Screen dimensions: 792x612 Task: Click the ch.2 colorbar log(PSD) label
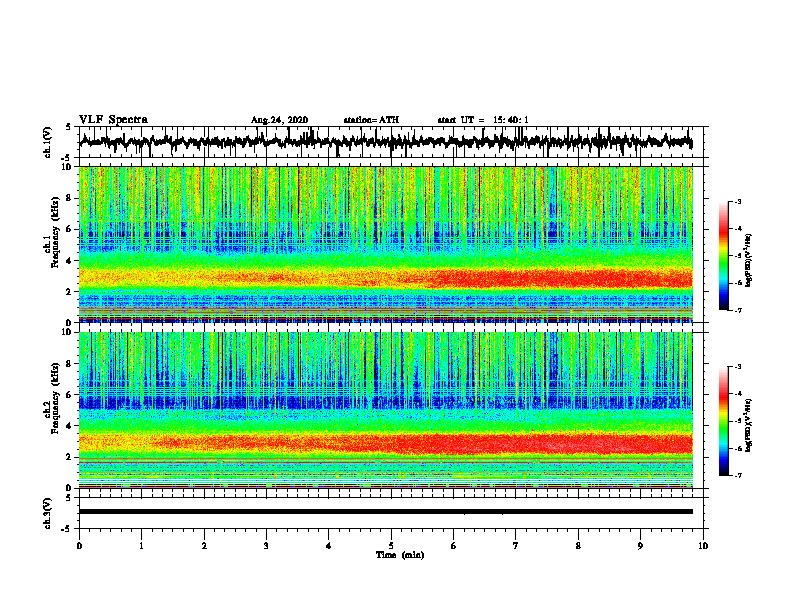tap(748, 425)
